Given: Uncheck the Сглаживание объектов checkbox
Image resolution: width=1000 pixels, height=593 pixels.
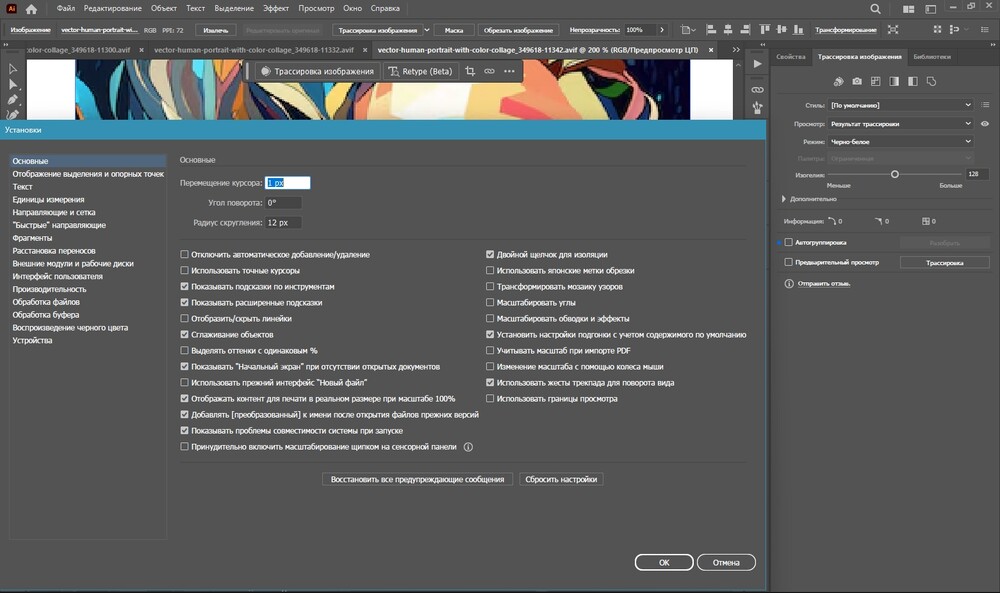Looking at the screenshot, I should tap(184, 335).
